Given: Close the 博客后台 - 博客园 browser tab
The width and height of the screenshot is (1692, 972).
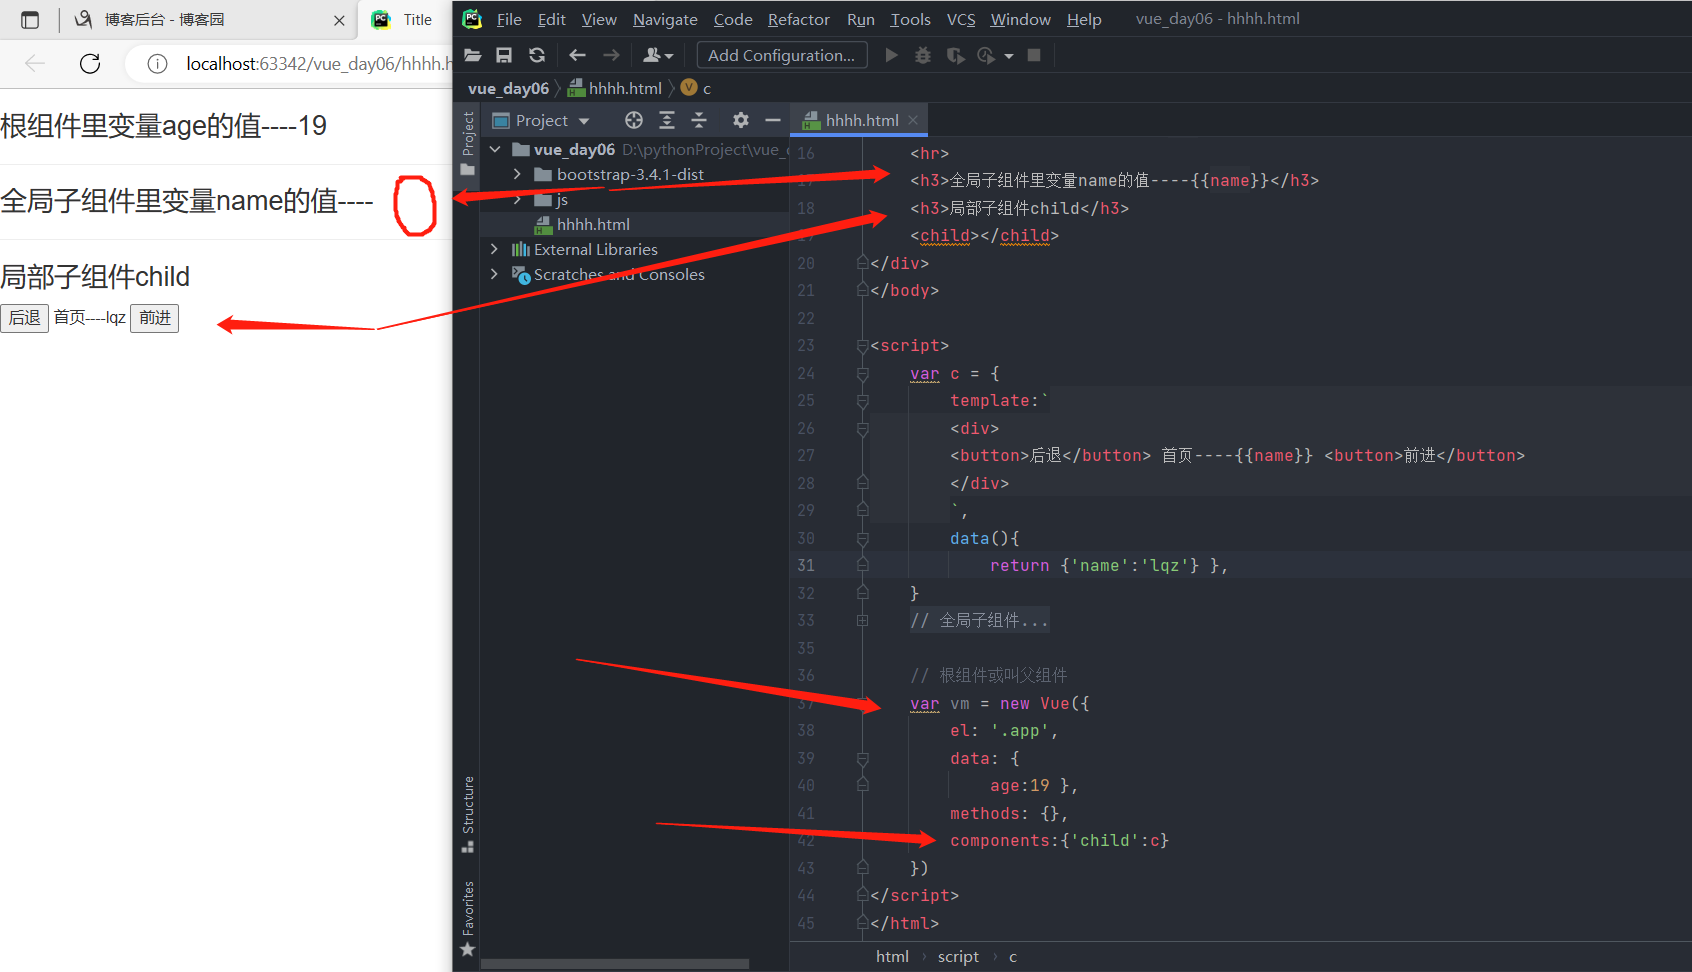Looking at the screenshot, I should [339, 20].
